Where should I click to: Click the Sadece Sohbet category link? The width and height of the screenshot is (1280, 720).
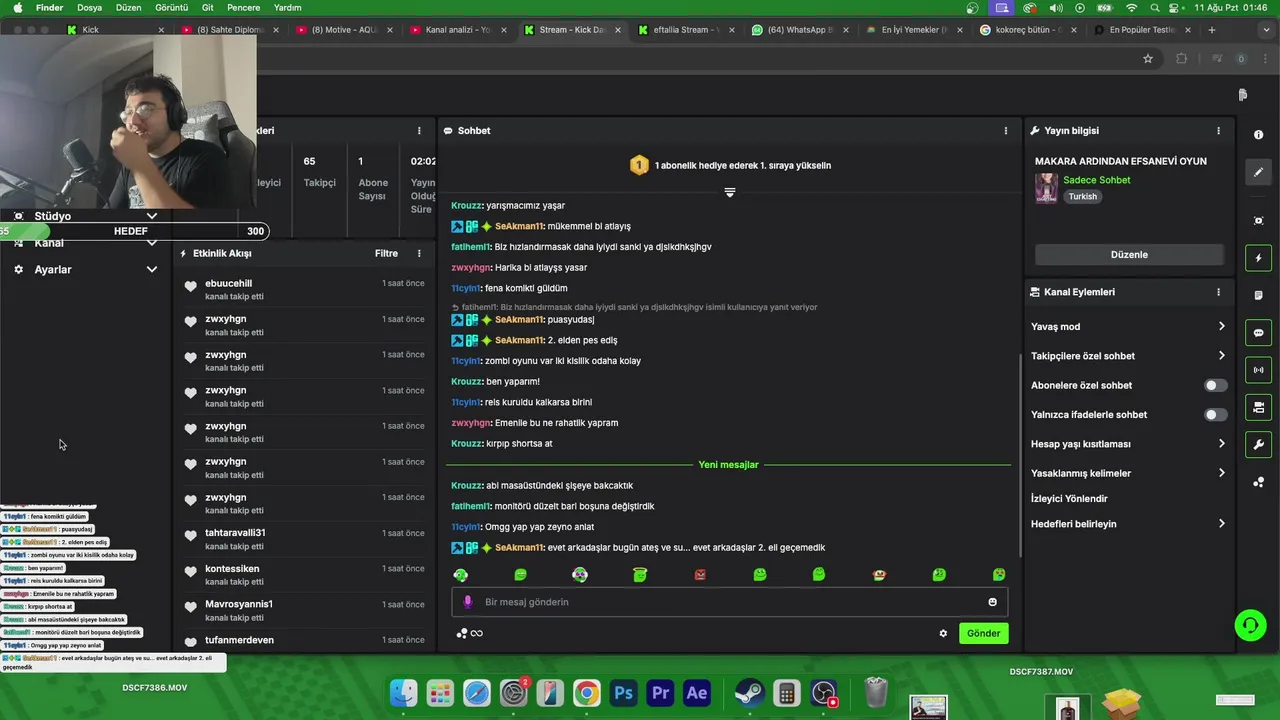click(1097, 180)
